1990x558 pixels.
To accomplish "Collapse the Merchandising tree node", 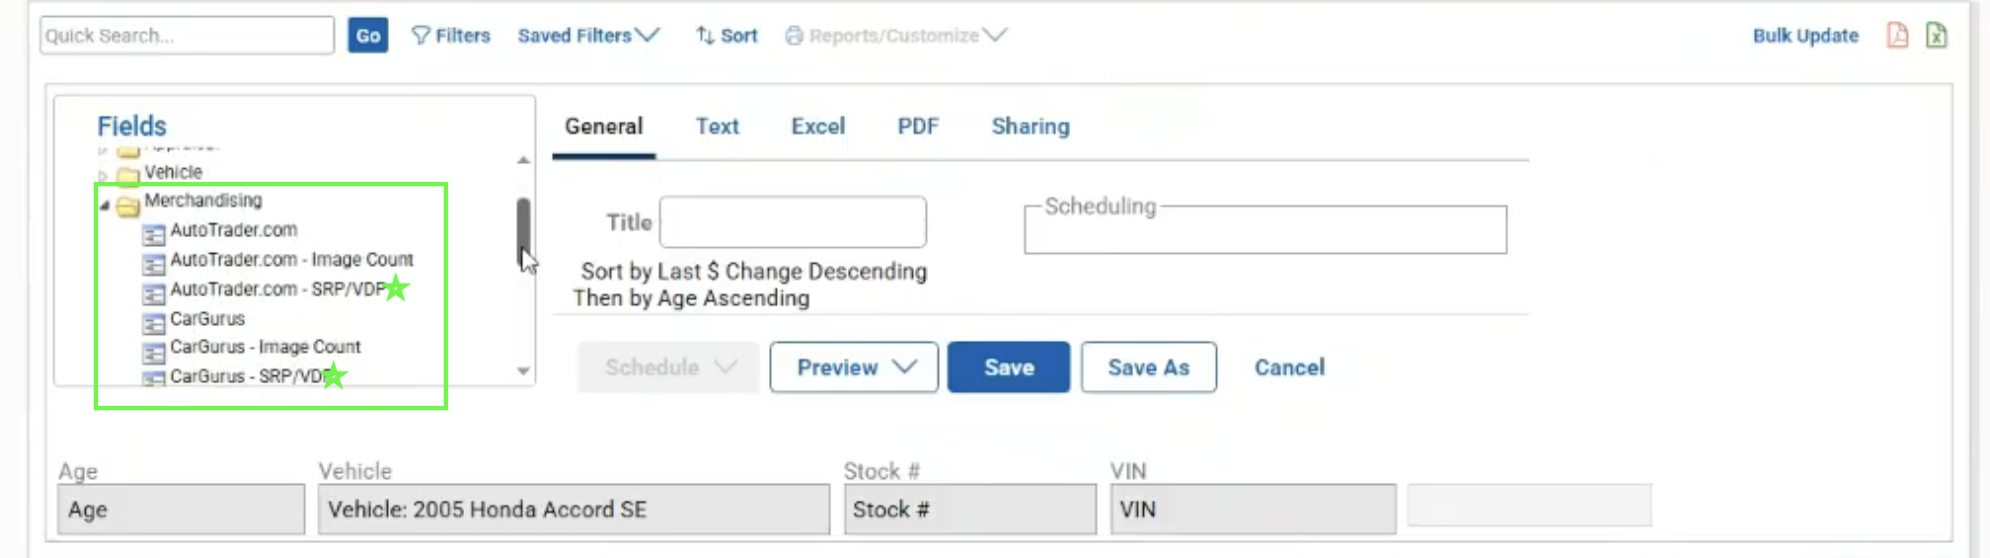I will [x=104, y=205].
